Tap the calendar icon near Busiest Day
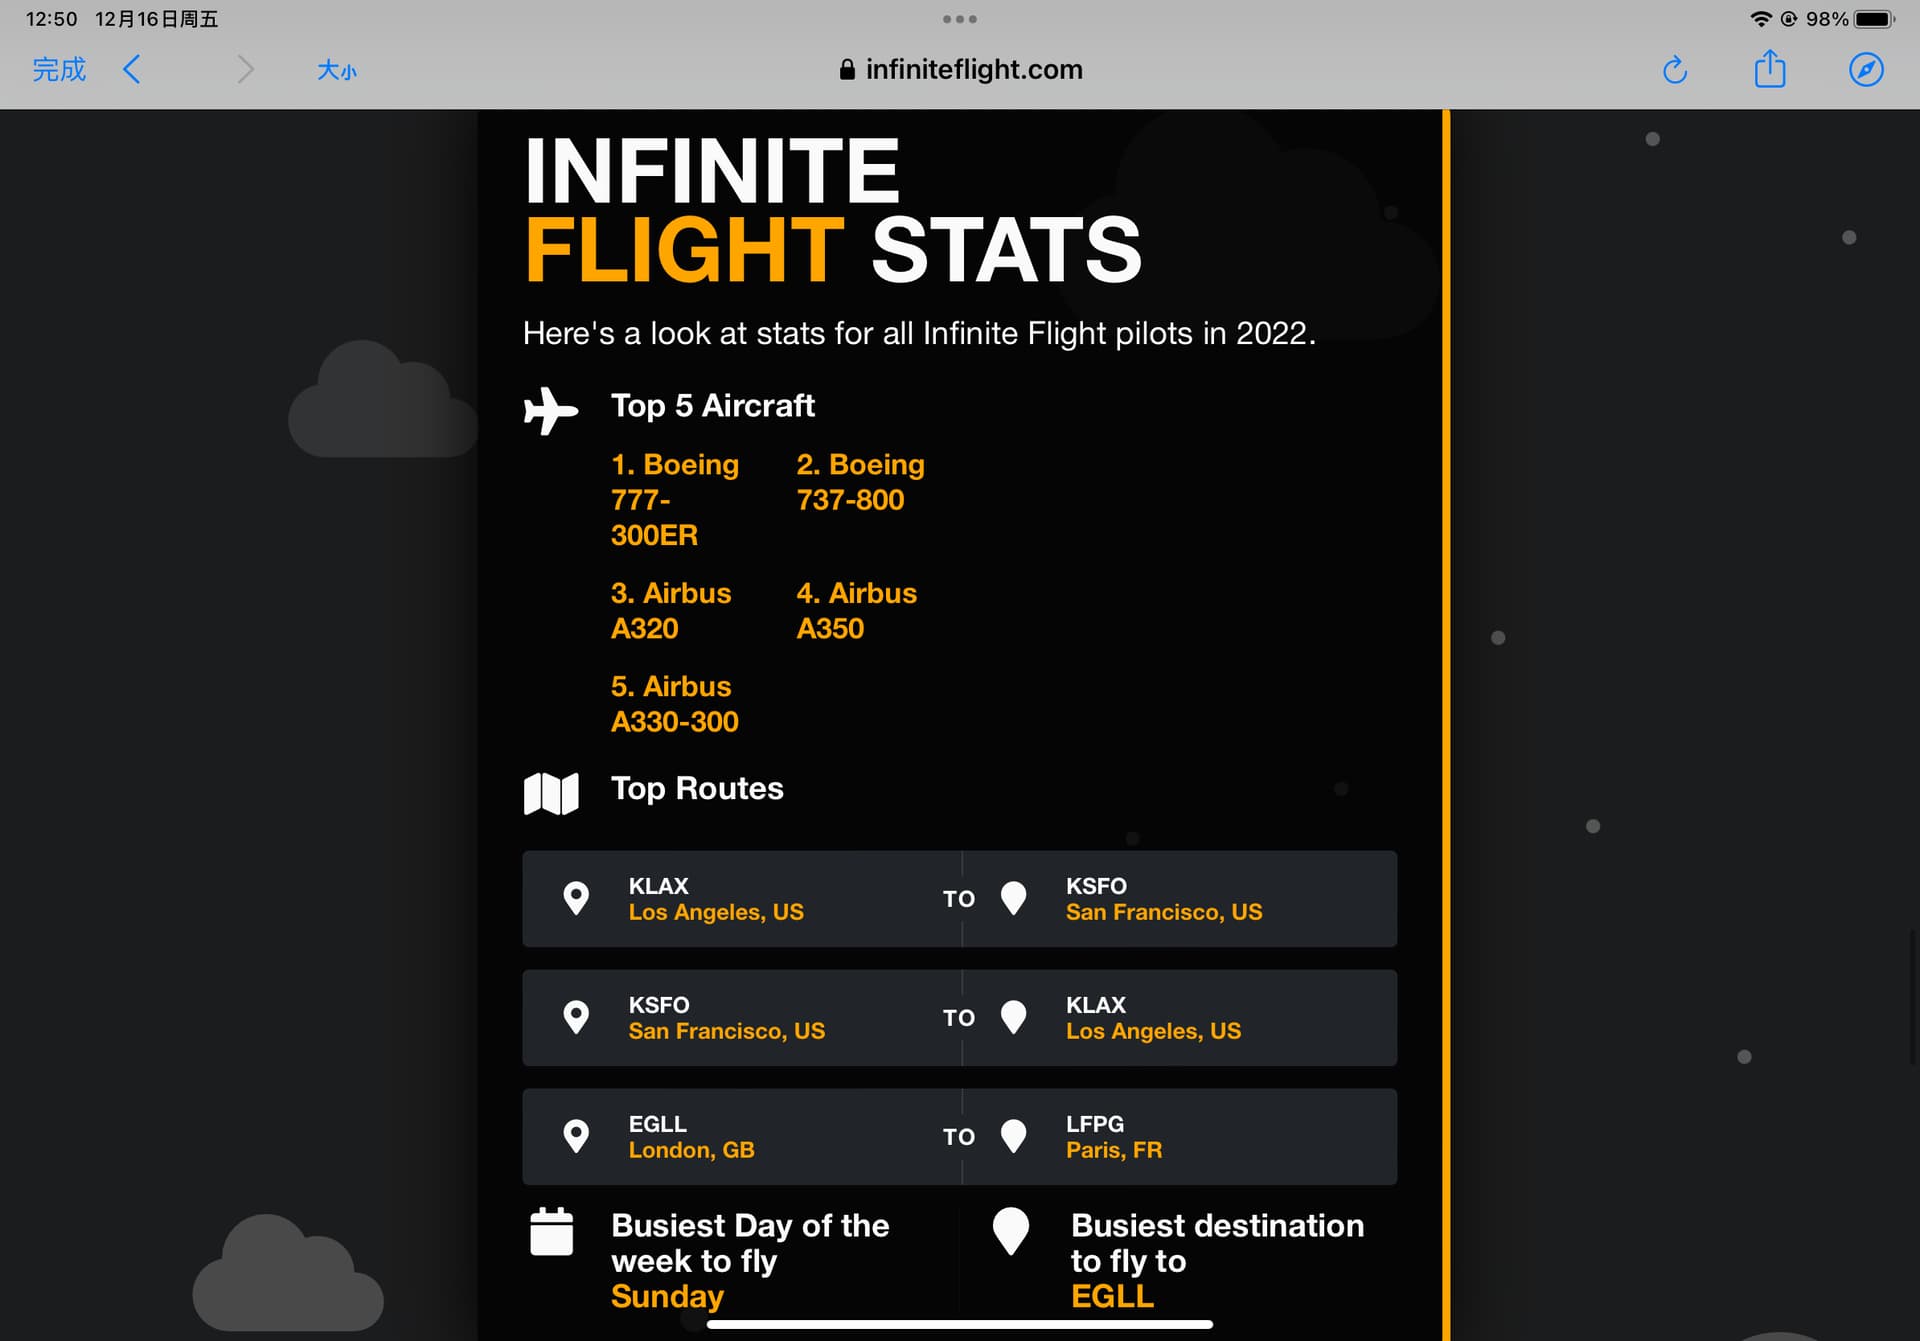Image resolution: width=1920 pixels, height=1341 pixels. click(x=551, y=1231)
